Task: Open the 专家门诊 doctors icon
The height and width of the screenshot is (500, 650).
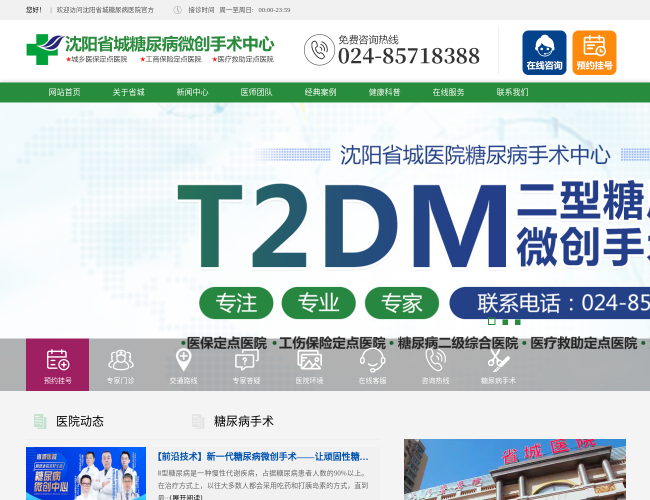Action: pos(121,359)
